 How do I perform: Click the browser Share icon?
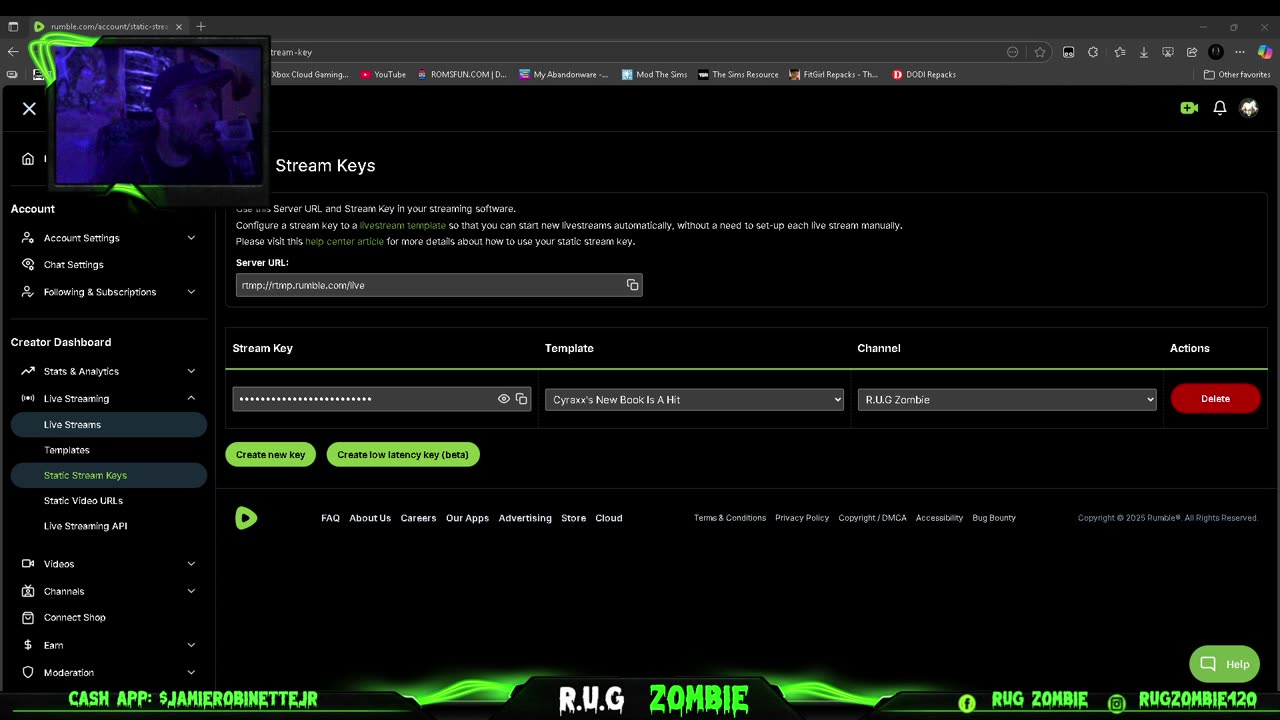tap(1192, 52)
